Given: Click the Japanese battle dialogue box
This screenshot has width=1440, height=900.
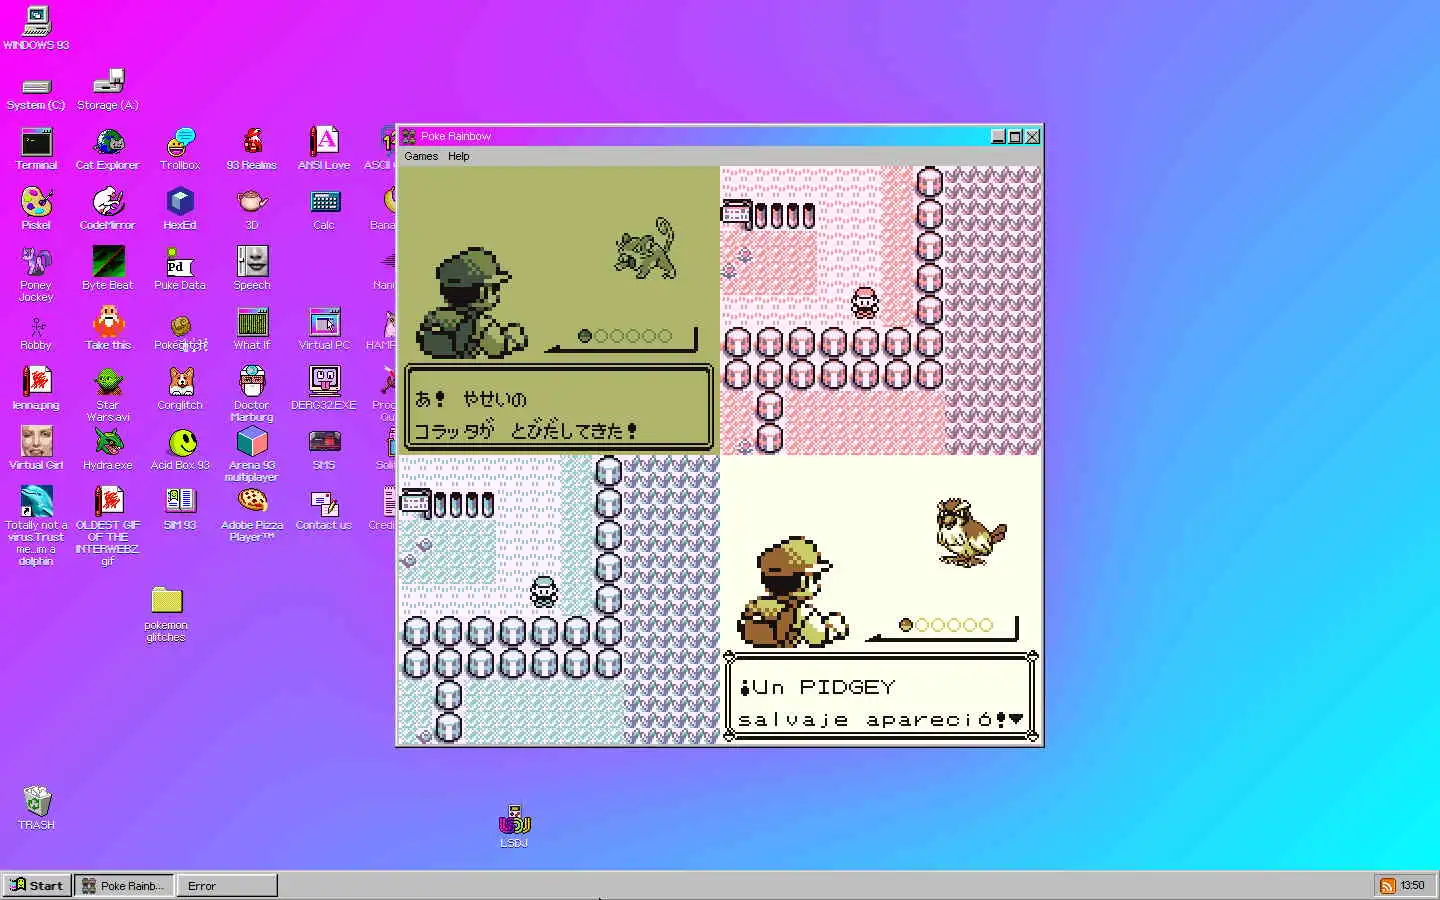Looking at the screenshot, I should [x=559, y=407].
